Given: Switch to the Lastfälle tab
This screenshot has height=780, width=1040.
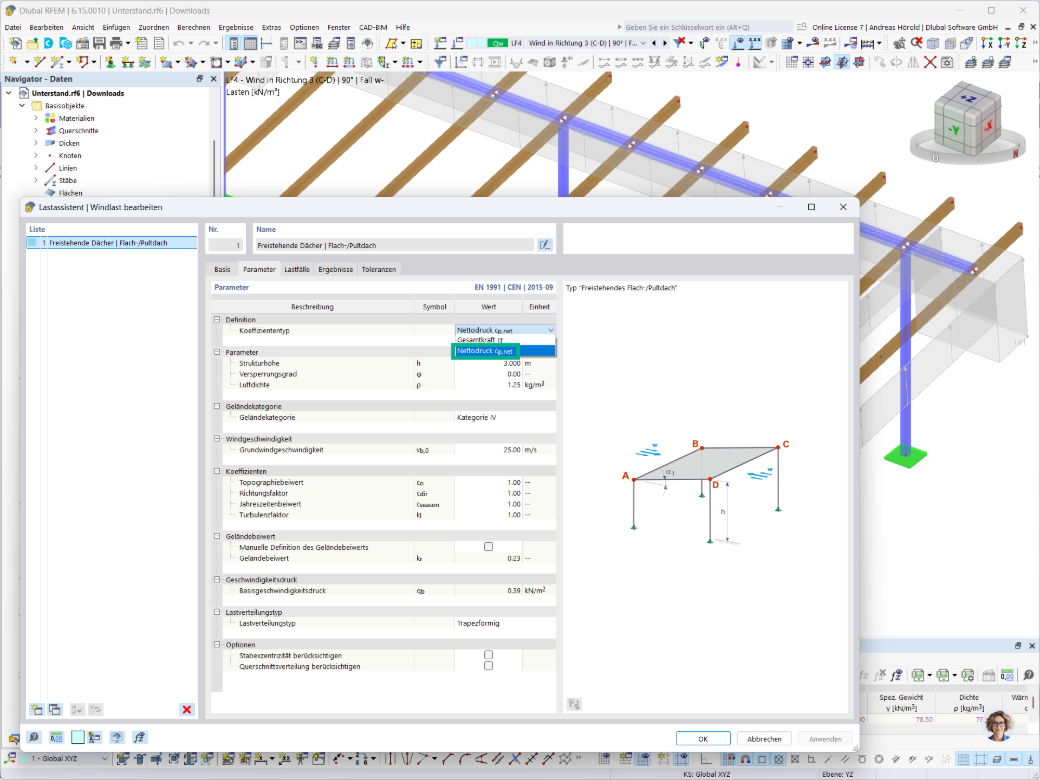Looking at the screenshot, I should pyautogui.click(x=297, y=269).
